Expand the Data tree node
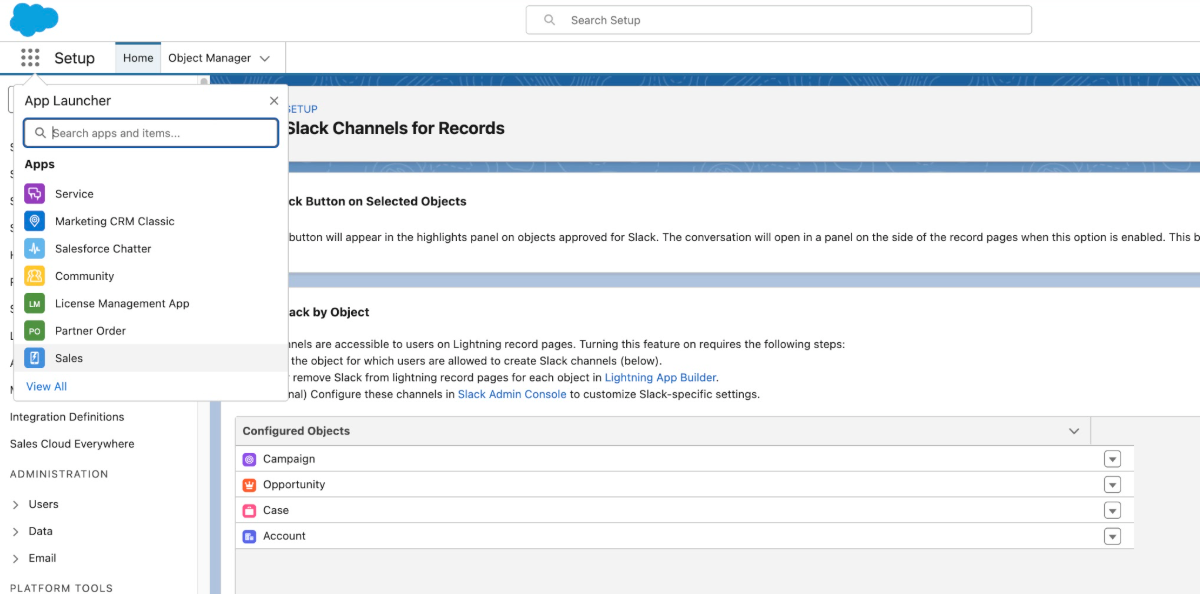The height and width of the screenshot is (594, 1200). tap(16, 532)
